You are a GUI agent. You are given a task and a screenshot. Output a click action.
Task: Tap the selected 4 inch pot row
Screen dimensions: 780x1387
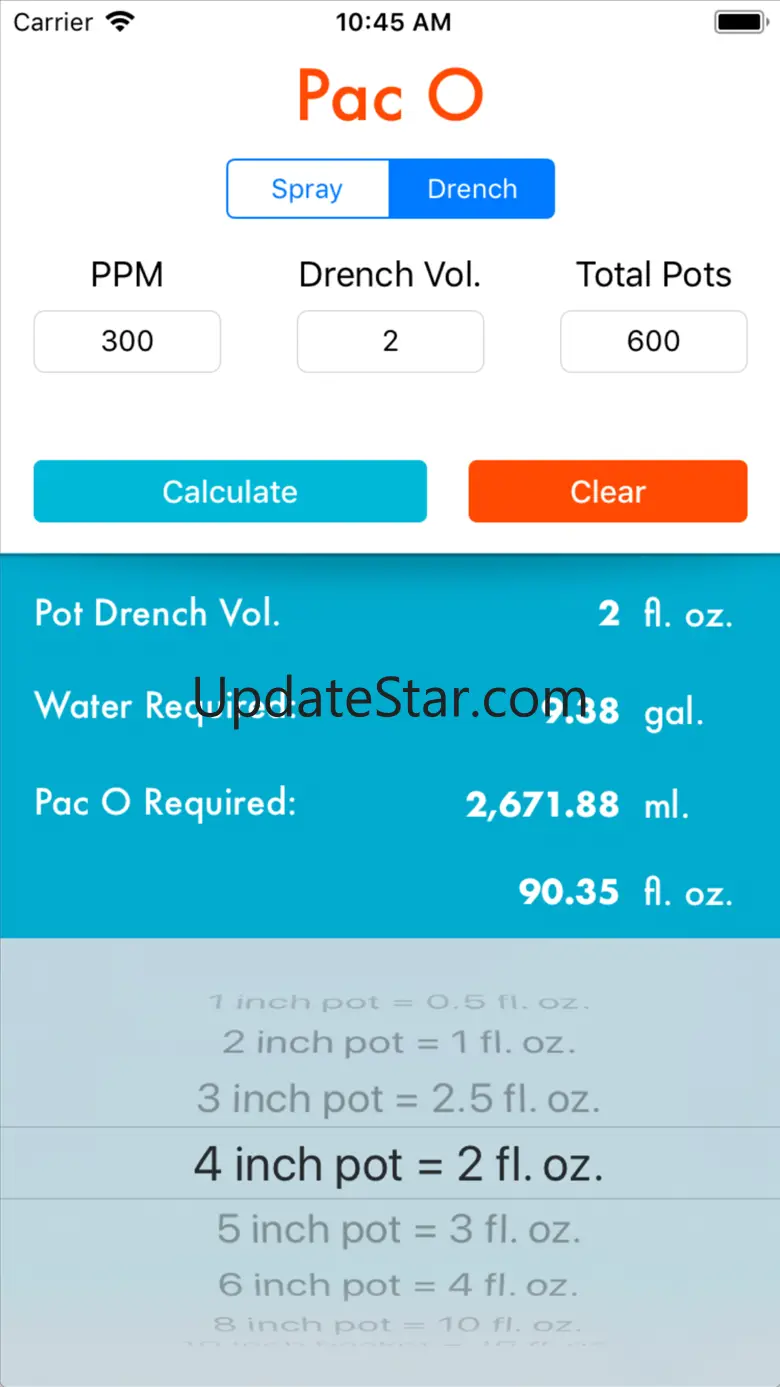[x=398, y=1164]
